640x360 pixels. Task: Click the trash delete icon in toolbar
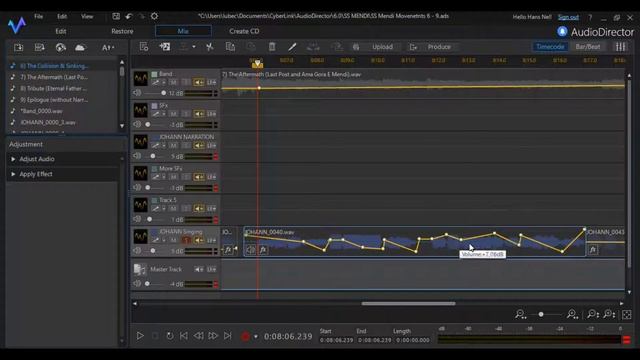[272, 47]
